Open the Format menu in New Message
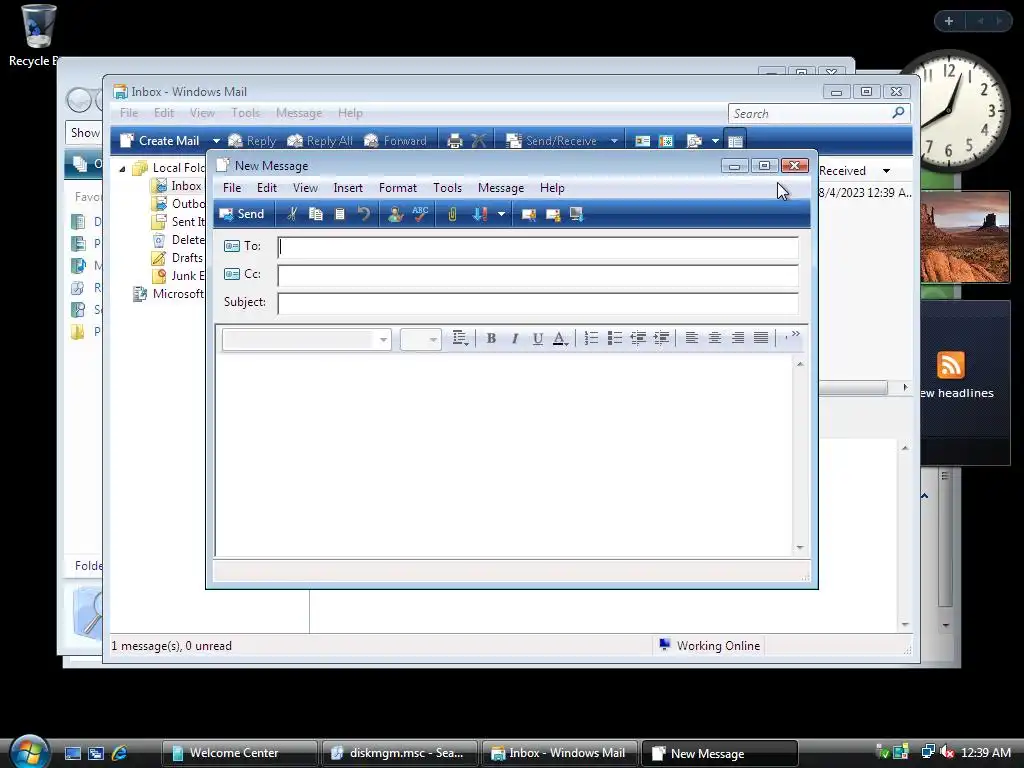This screenshot has height=768, width=1024. coord(398,188)
